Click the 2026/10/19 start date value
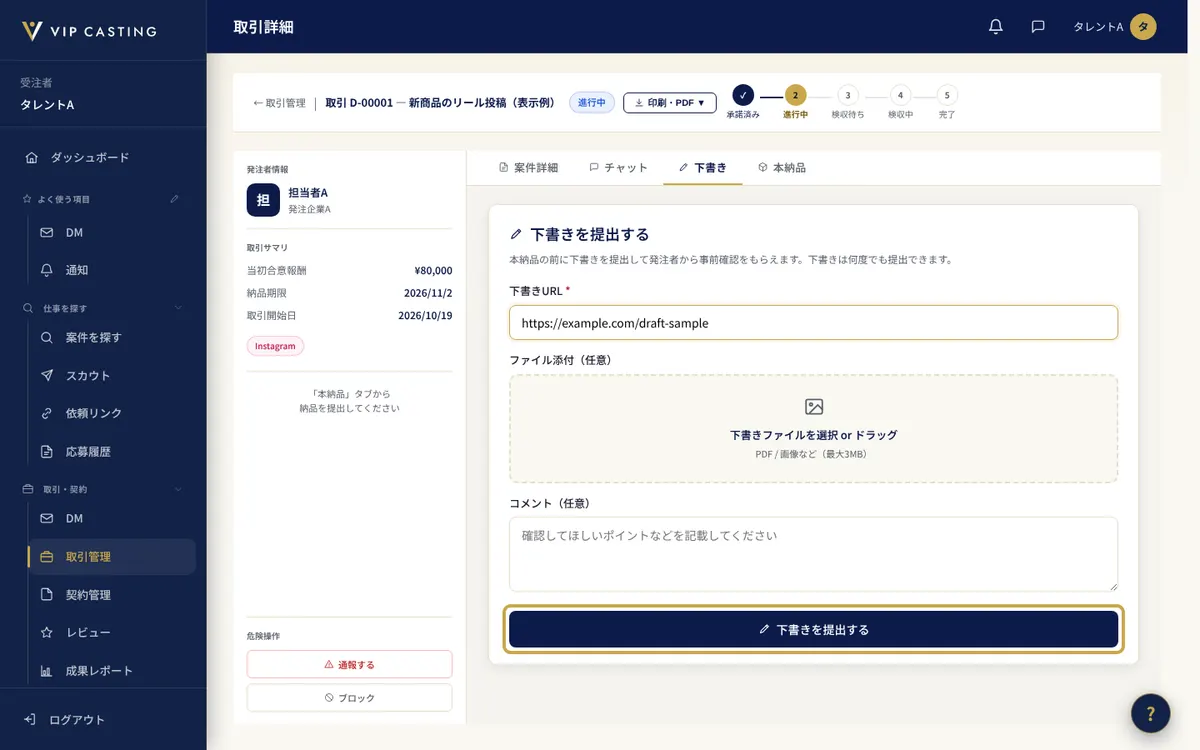1200x750 pixels. 425,315
